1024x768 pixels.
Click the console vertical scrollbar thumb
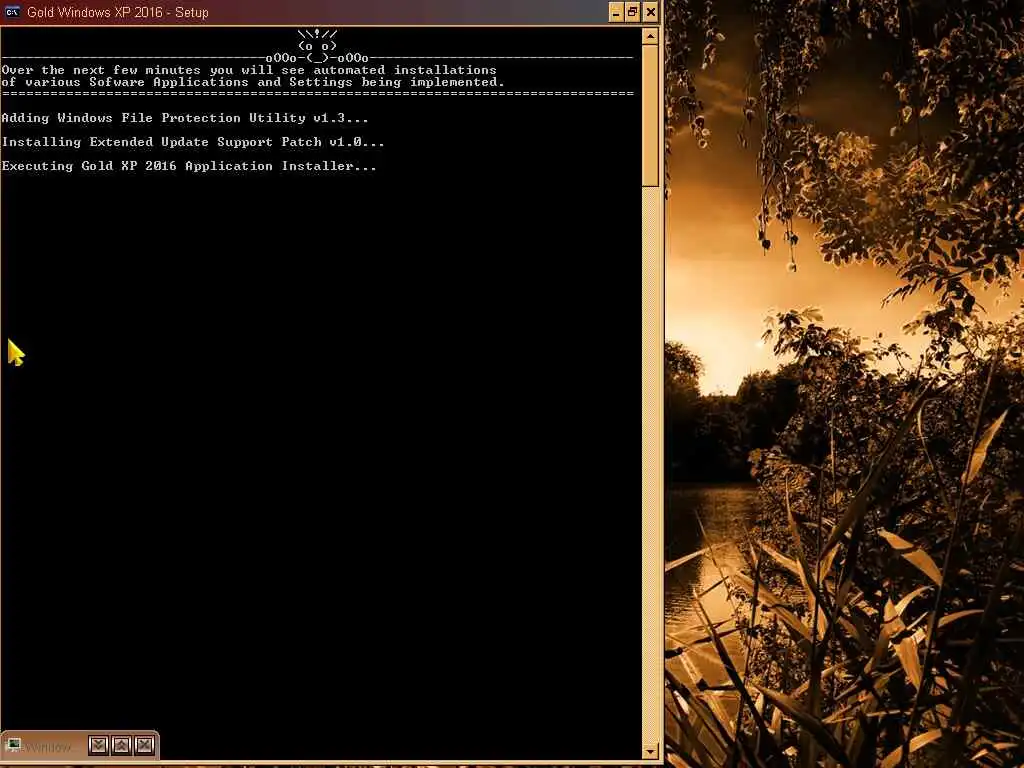click(x=650, y=116)
